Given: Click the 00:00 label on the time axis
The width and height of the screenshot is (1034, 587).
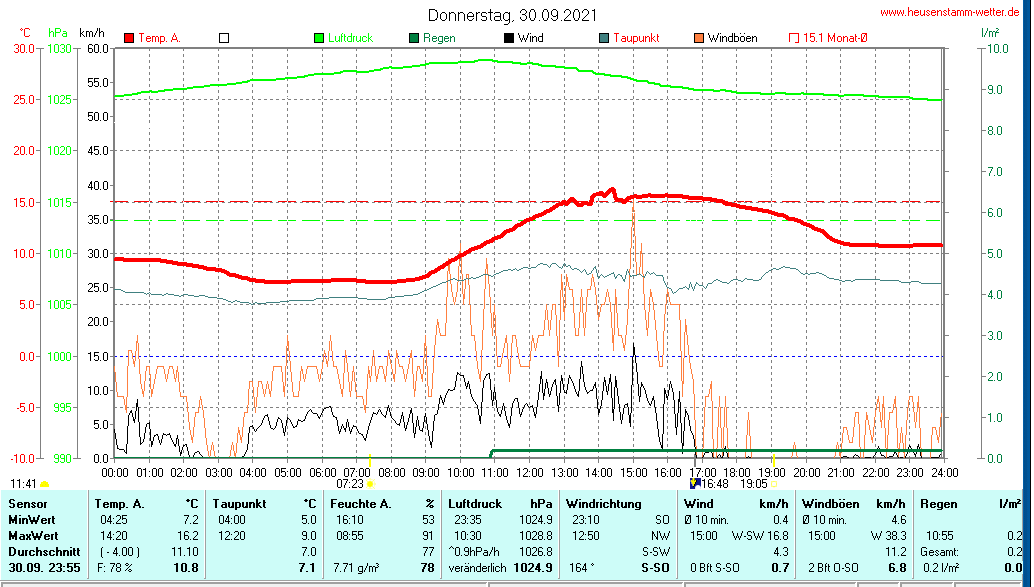Looking at the screenshot, I should coord(115,472).
